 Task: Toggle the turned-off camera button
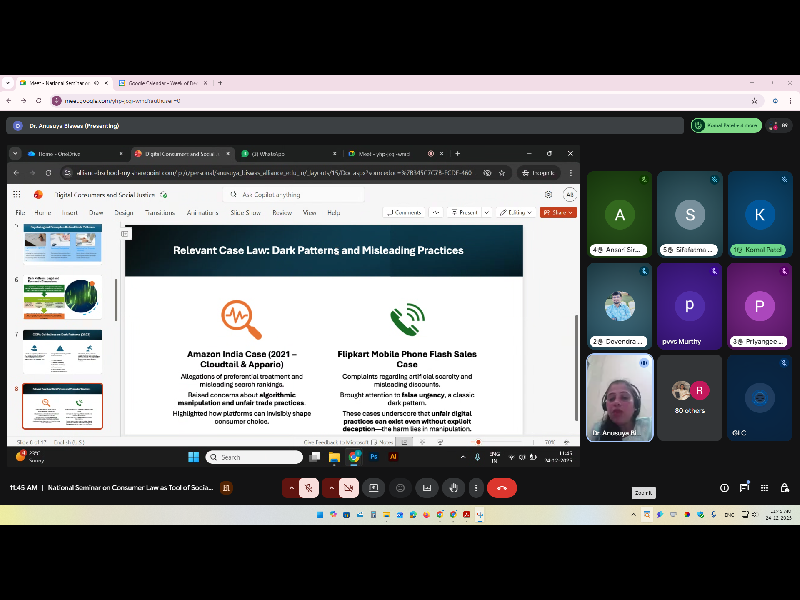click(347, 488)
